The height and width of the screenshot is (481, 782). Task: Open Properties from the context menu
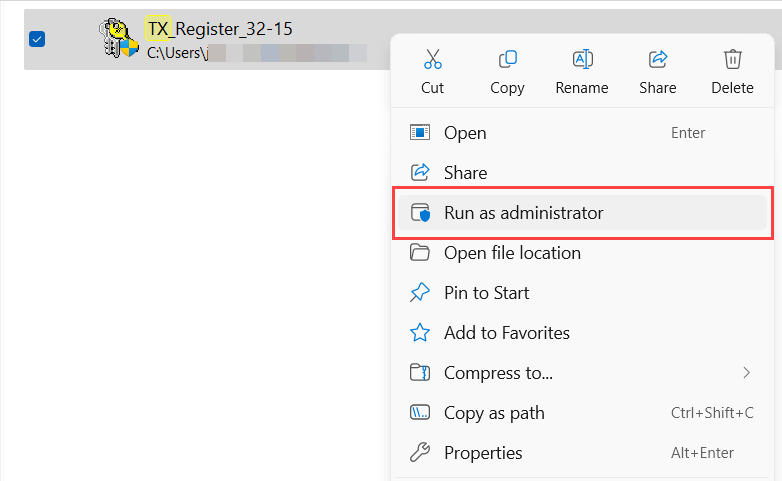point(483,453)
